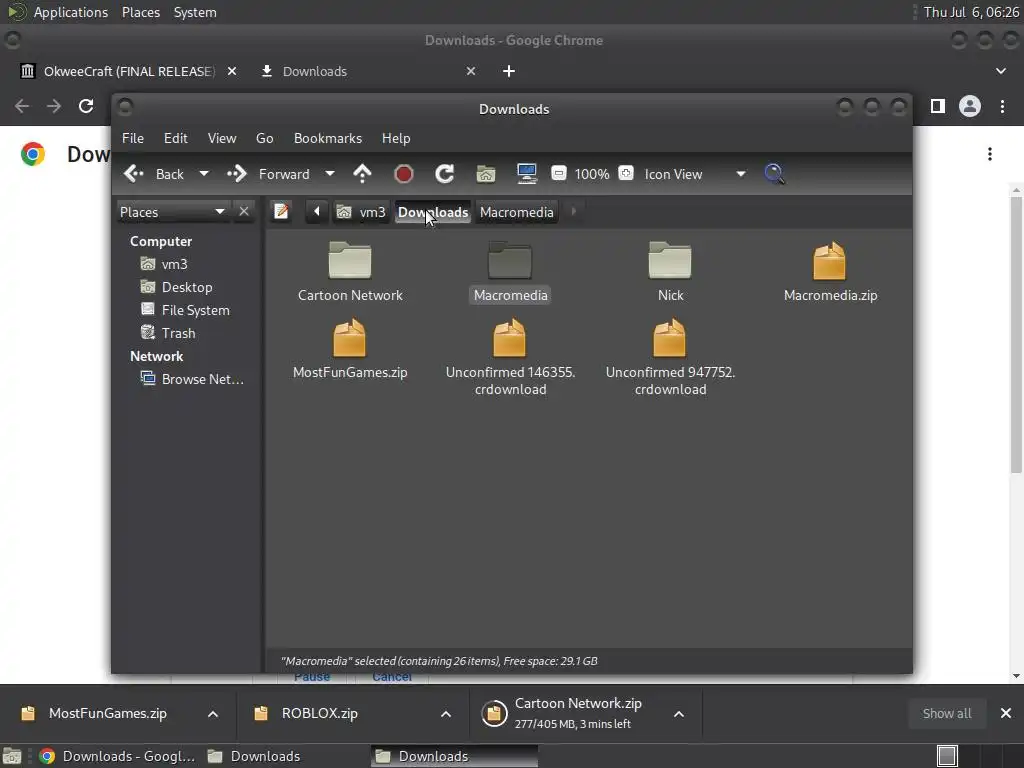
Task: Open the file manager search magnifier
Action: [774, 174]
